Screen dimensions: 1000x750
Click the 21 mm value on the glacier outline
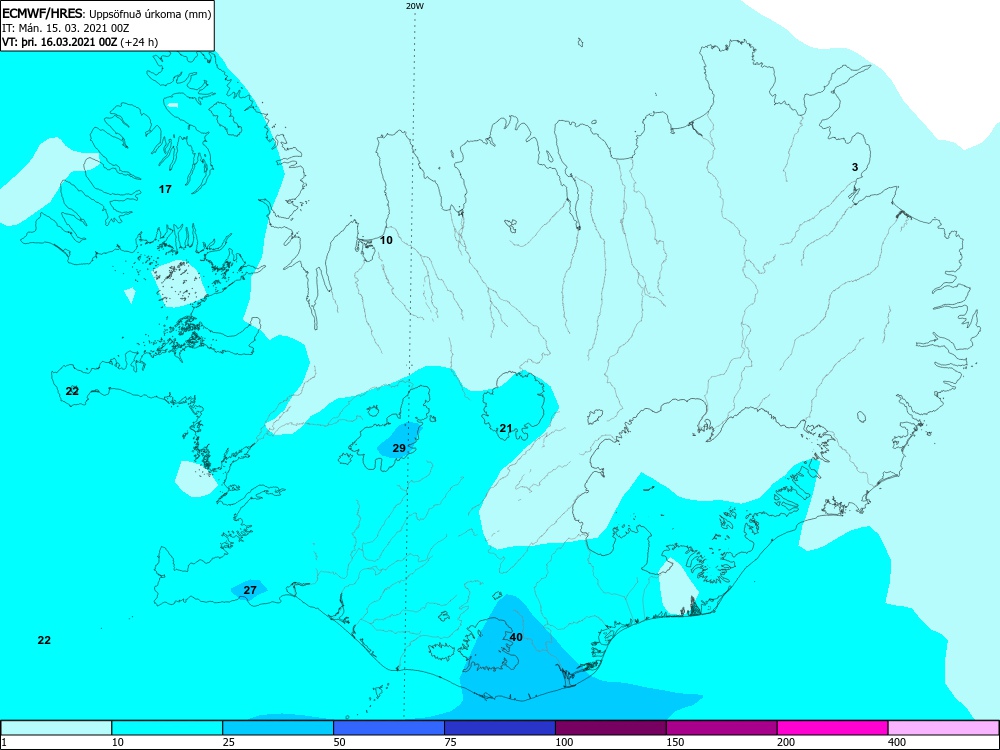pos(506,428)
